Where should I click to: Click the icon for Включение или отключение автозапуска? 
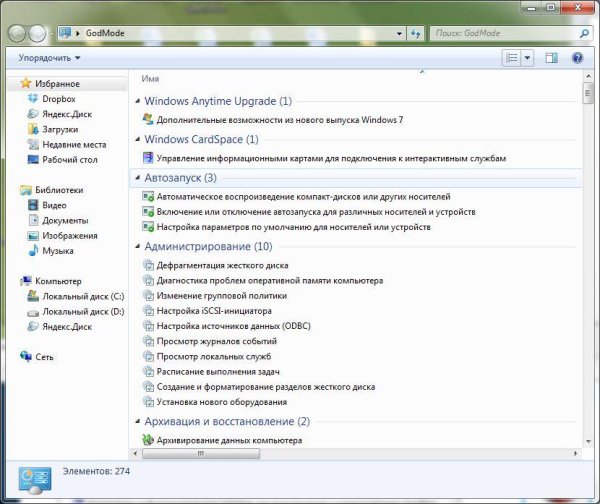point(148,212)
